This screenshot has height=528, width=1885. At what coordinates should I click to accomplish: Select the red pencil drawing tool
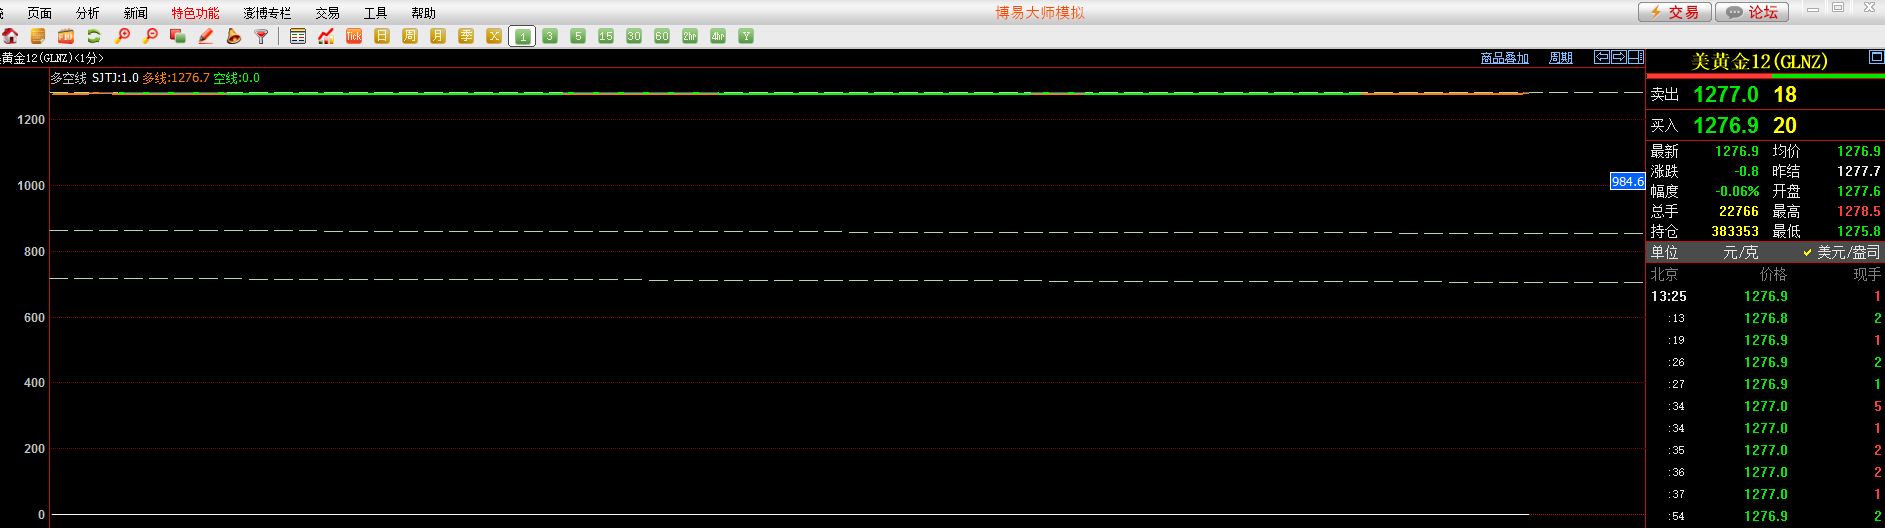206,36
